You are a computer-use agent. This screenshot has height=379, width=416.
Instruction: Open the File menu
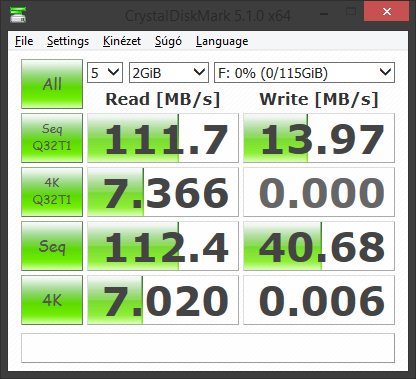click(24, 41)
